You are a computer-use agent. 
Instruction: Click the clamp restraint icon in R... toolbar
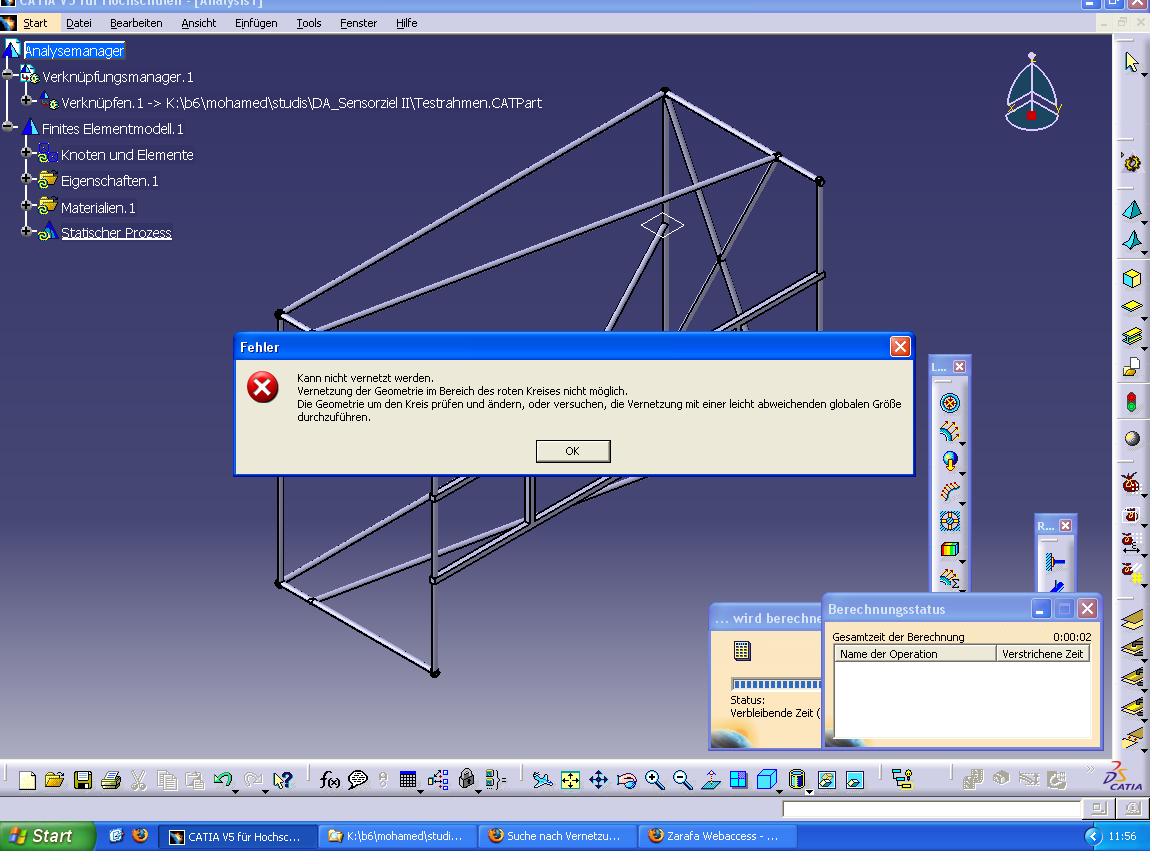pos(1055,562)
